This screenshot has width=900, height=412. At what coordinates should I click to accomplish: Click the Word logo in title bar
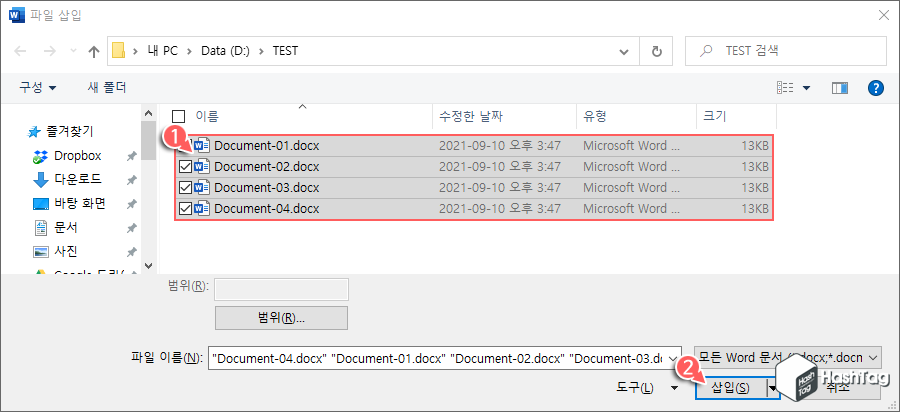pyautogui.click(x=17, y=15)
